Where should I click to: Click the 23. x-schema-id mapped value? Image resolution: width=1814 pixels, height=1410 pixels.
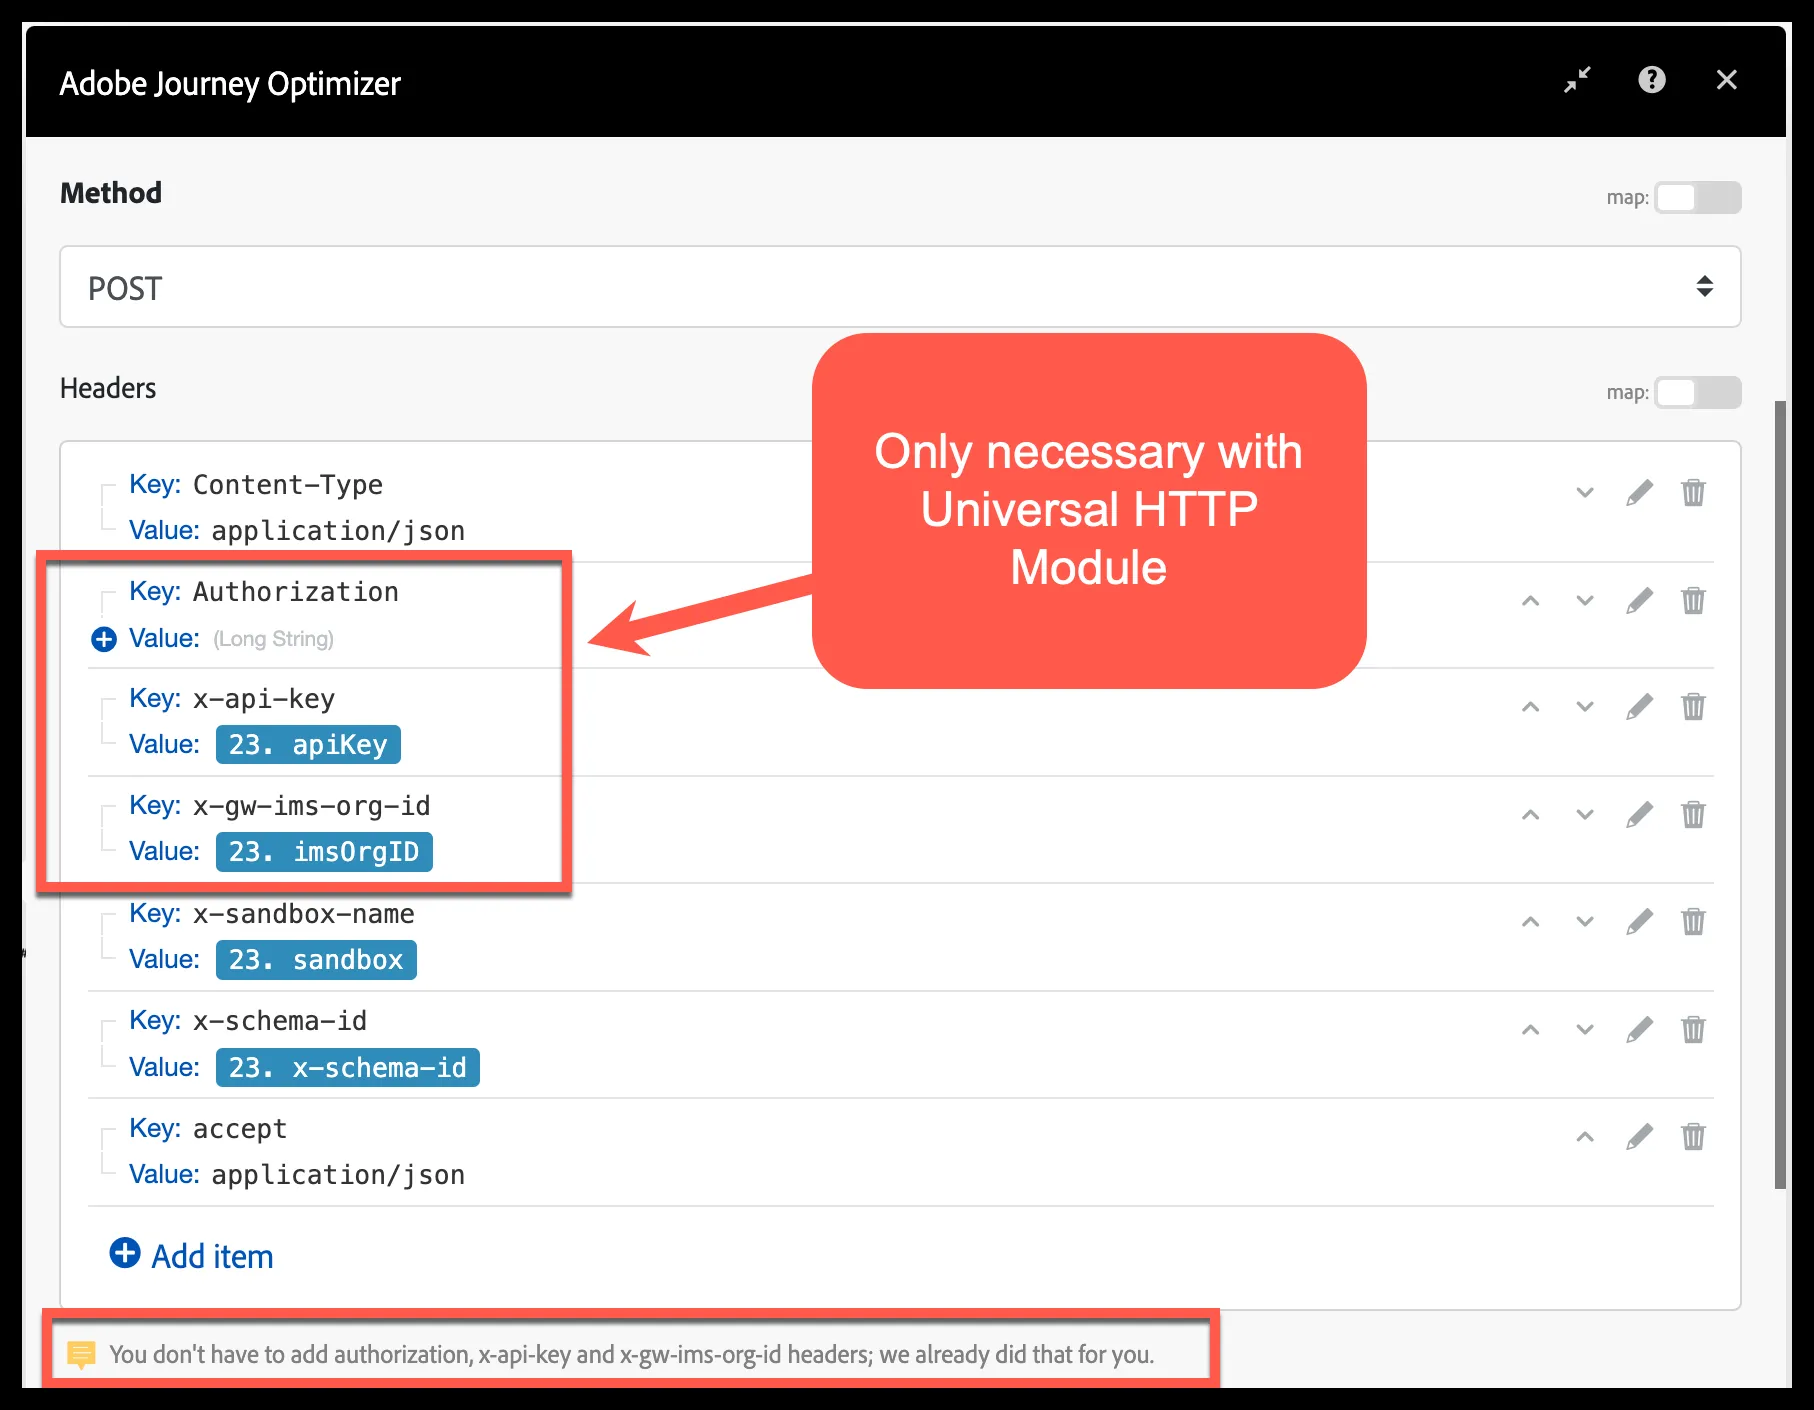tap(348, 1068)
